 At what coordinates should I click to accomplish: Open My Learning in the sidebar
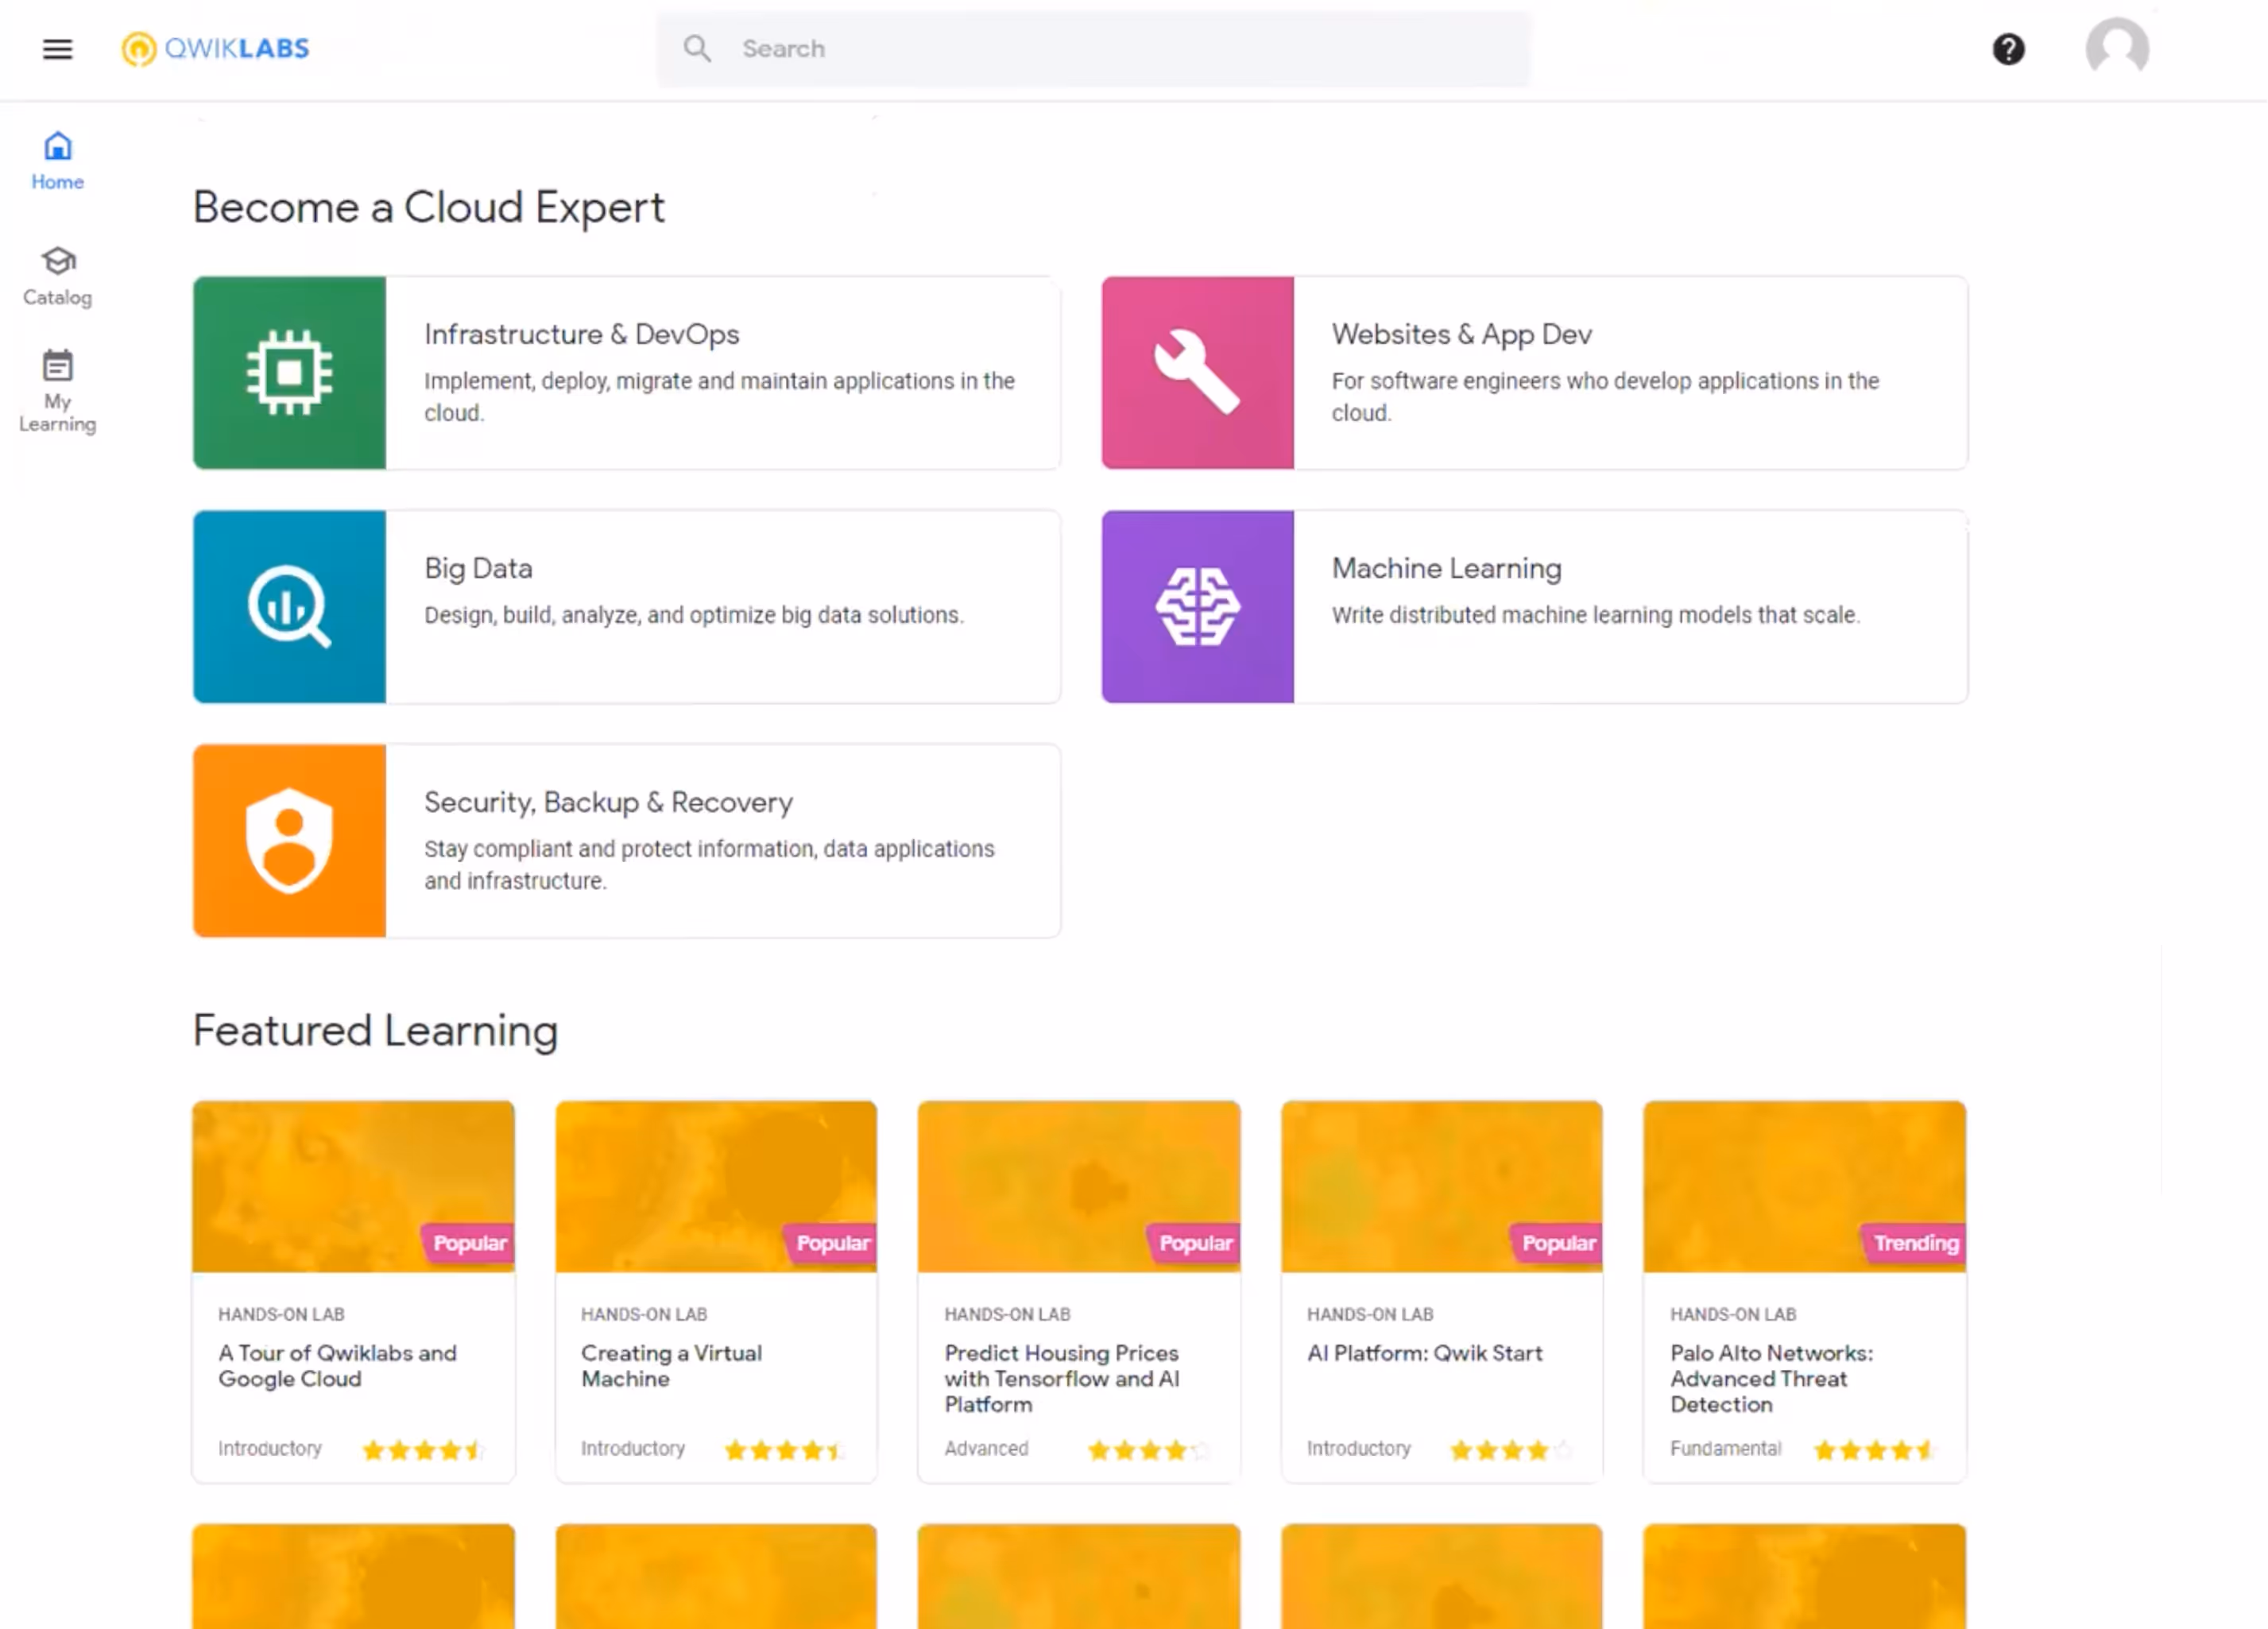(x=57, y=390)
